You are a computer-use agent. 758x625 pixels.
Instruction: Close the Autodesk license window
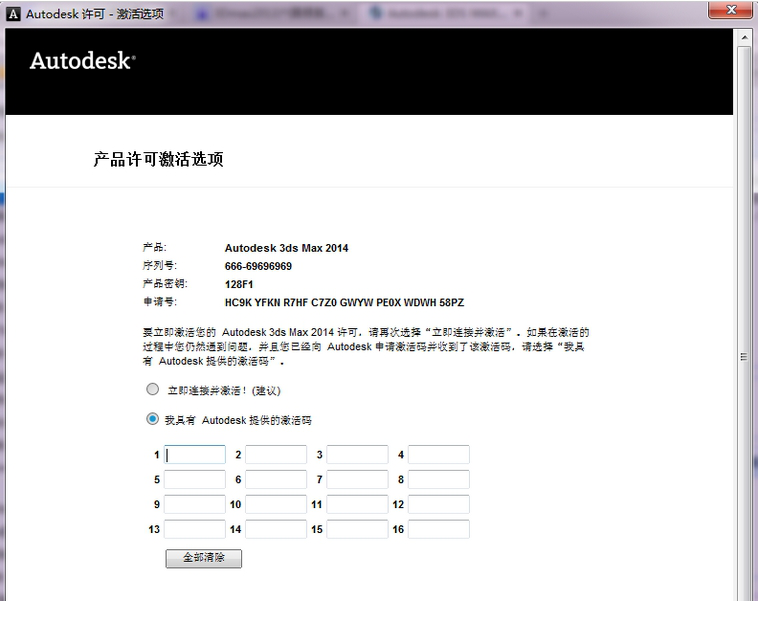[x=731, y=10]
